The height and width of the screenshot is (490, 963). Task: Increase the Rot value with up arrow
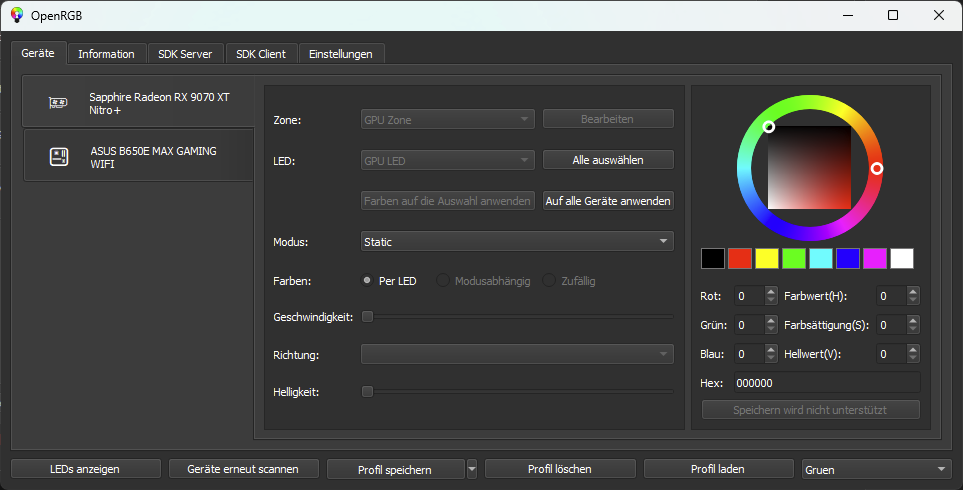771,291
